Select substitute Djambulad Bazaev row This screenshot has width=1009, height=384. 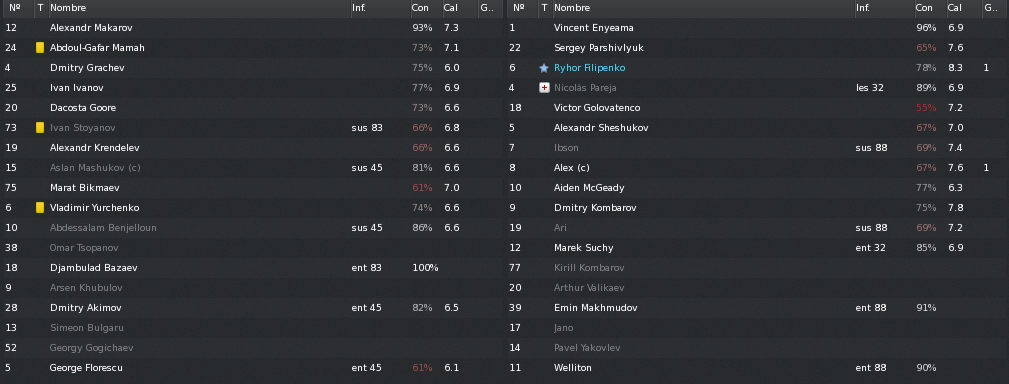coord(252,267)
